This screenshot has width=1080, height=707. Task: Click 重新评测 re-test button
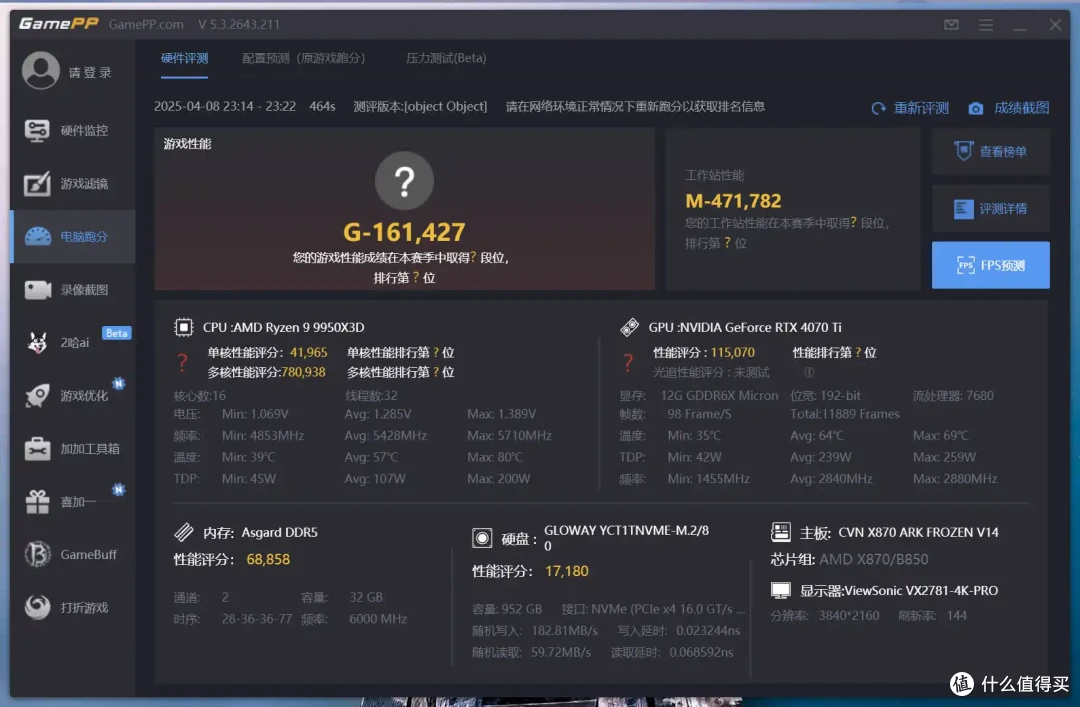(x=911, y=108)
